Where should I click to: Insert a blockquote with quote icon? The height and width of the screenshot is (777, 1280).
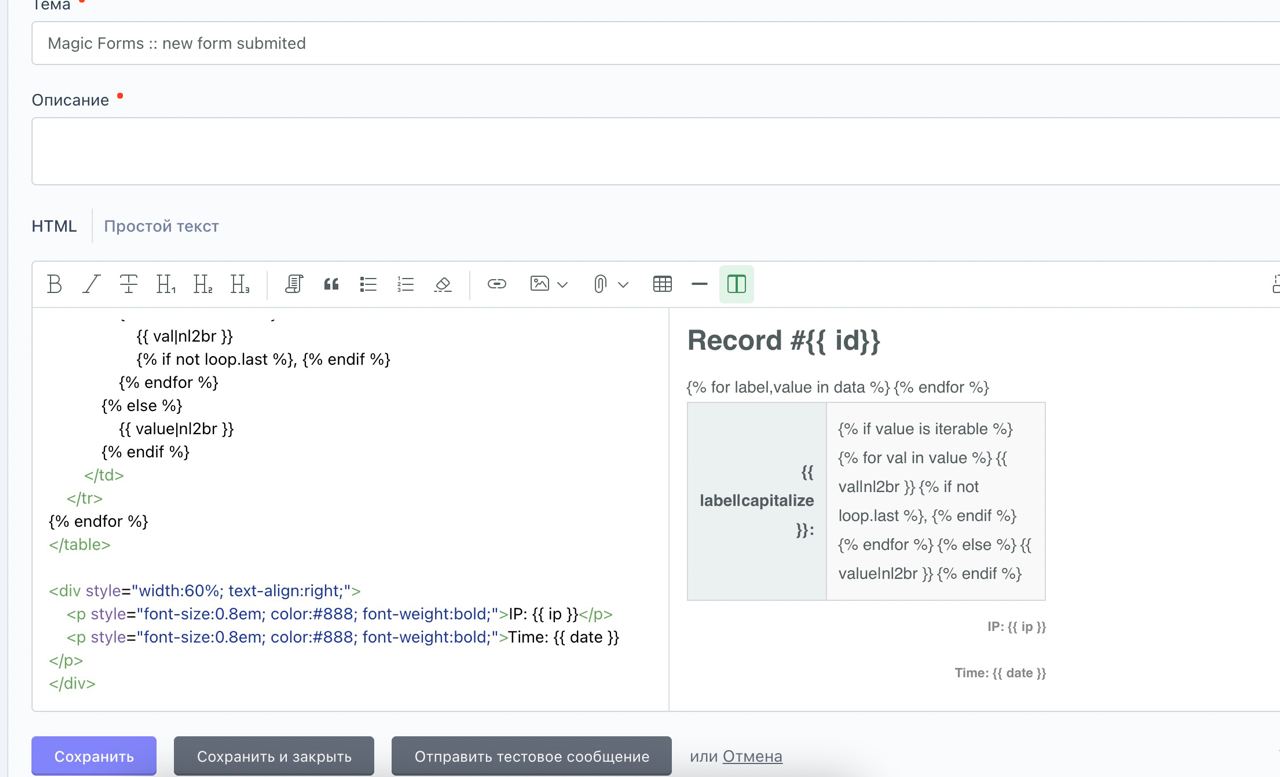331,284
